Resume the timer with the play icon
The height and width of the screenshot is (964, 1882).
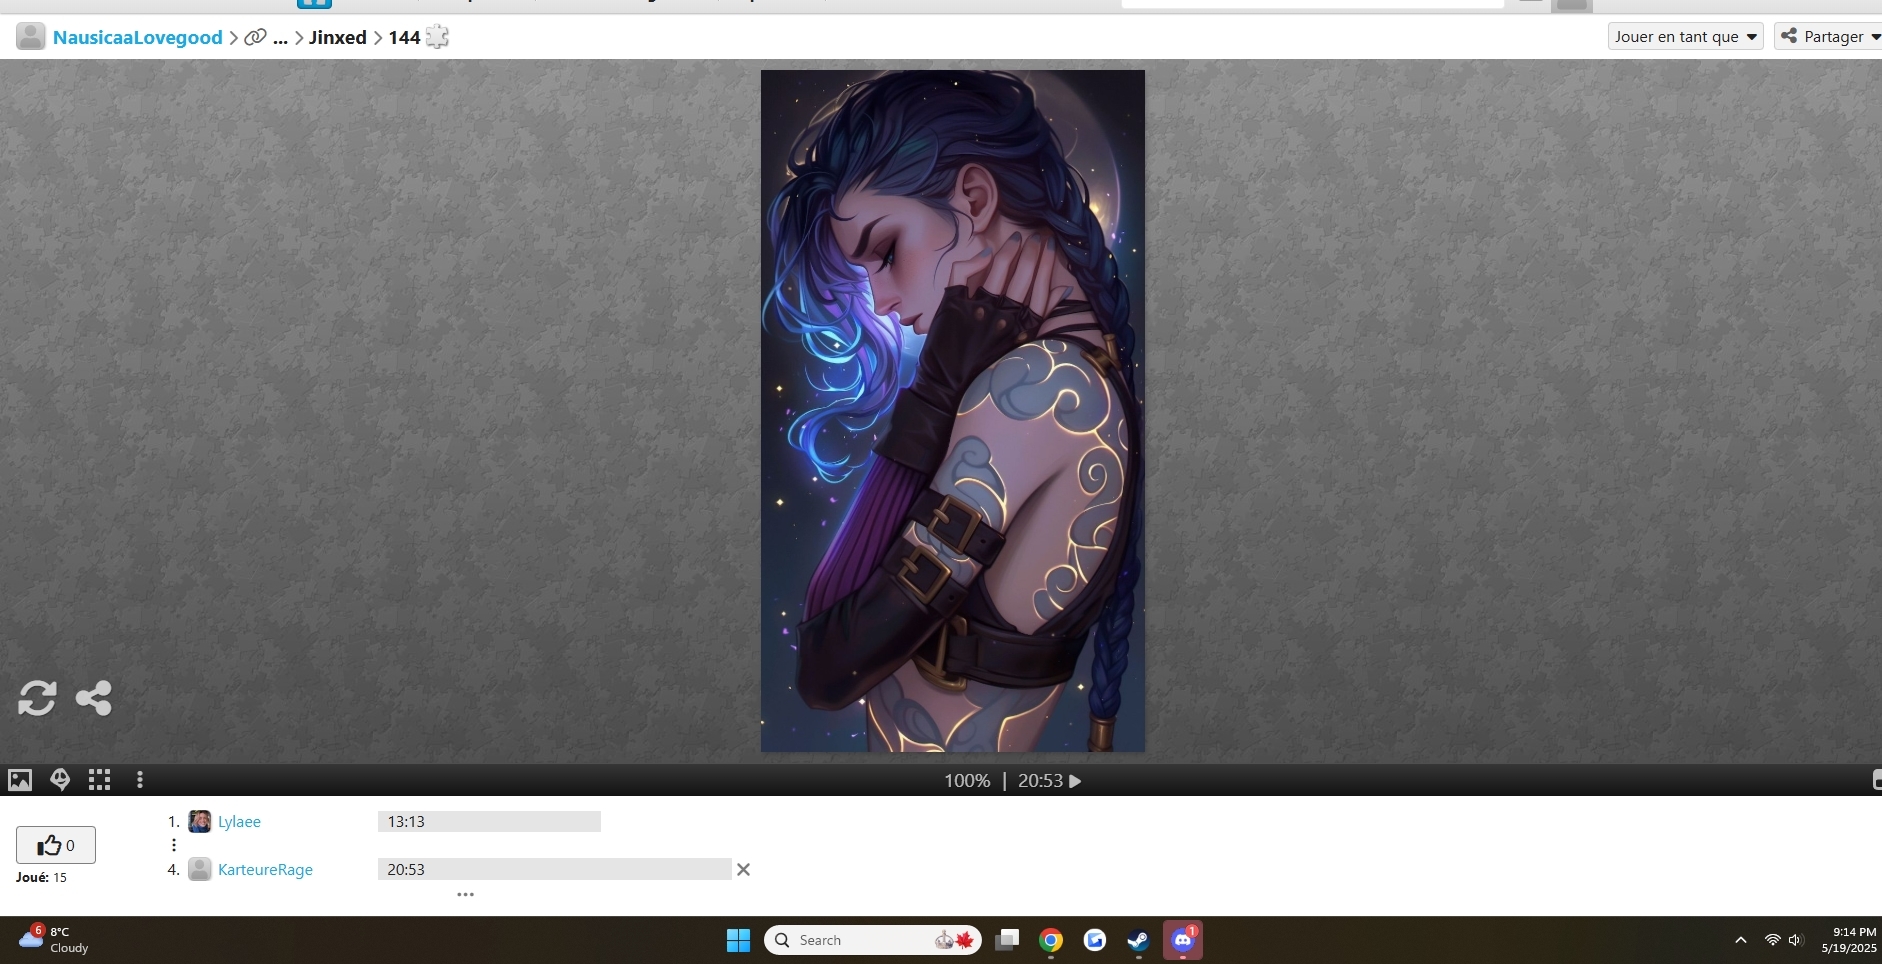1076,781
